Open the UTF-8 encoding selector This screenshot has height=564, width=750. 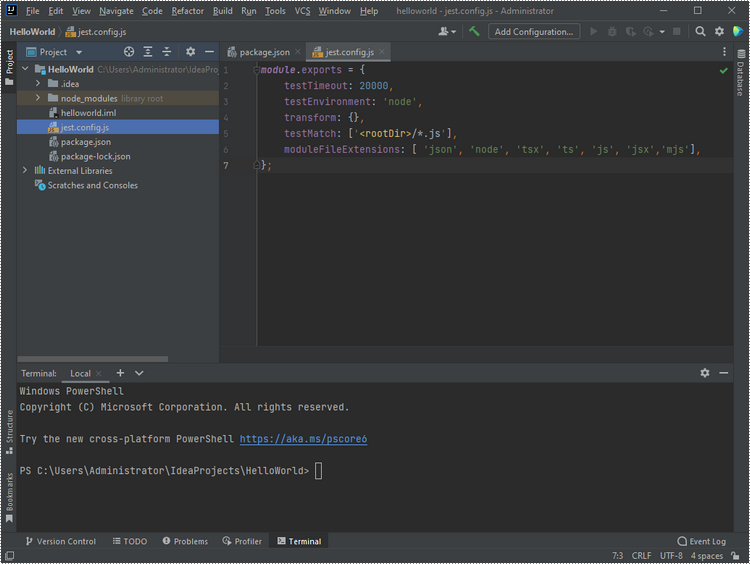[671, 555]
